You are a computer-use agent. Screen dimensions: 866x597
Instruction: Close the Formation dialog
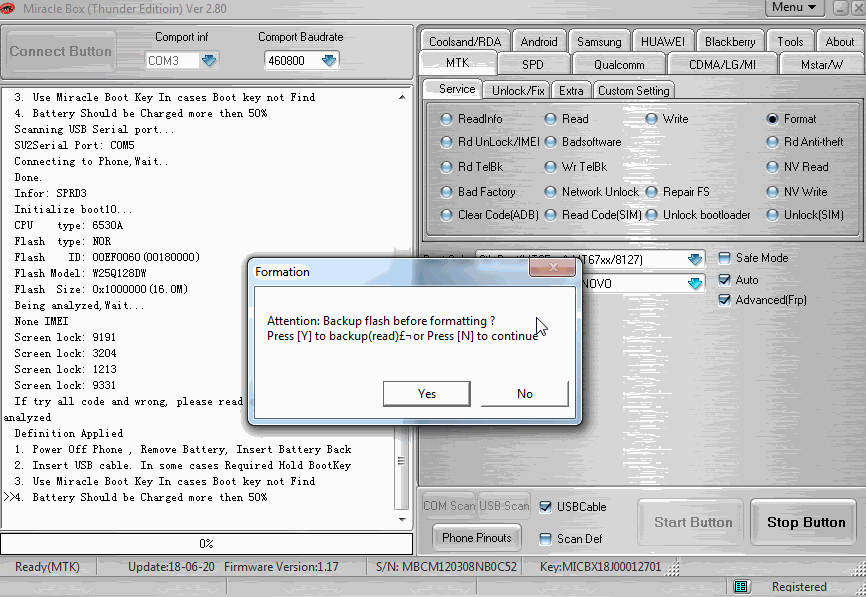click(553, 268)
